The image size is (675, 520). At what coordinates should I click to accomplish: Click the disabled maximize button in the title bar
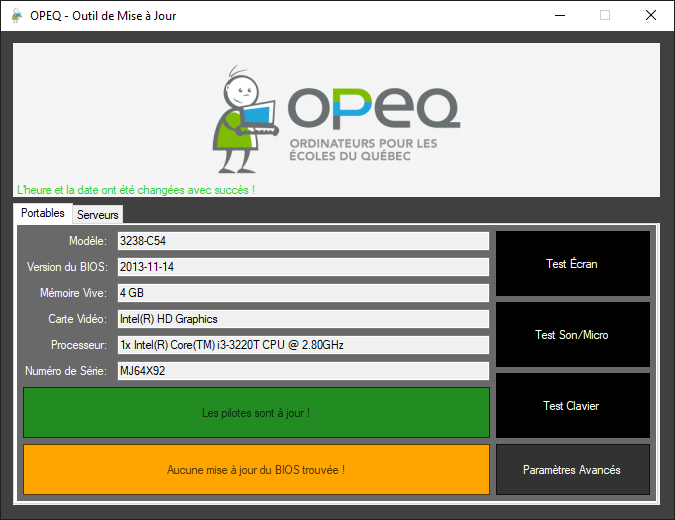point(605,15)
